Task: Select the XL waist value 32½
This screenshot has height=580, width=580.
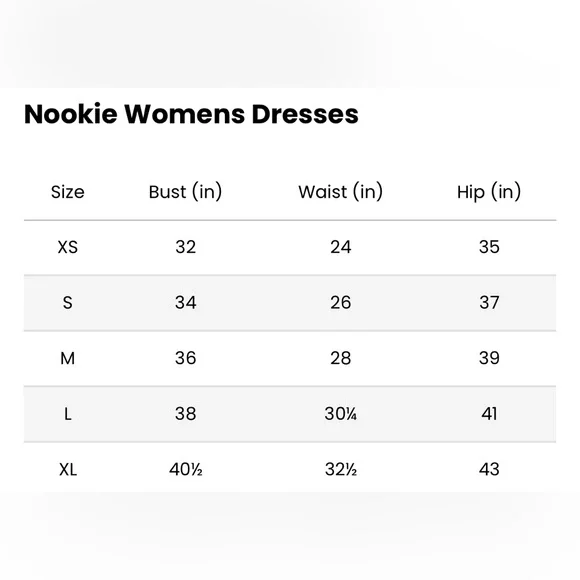Action: (341, 470)
